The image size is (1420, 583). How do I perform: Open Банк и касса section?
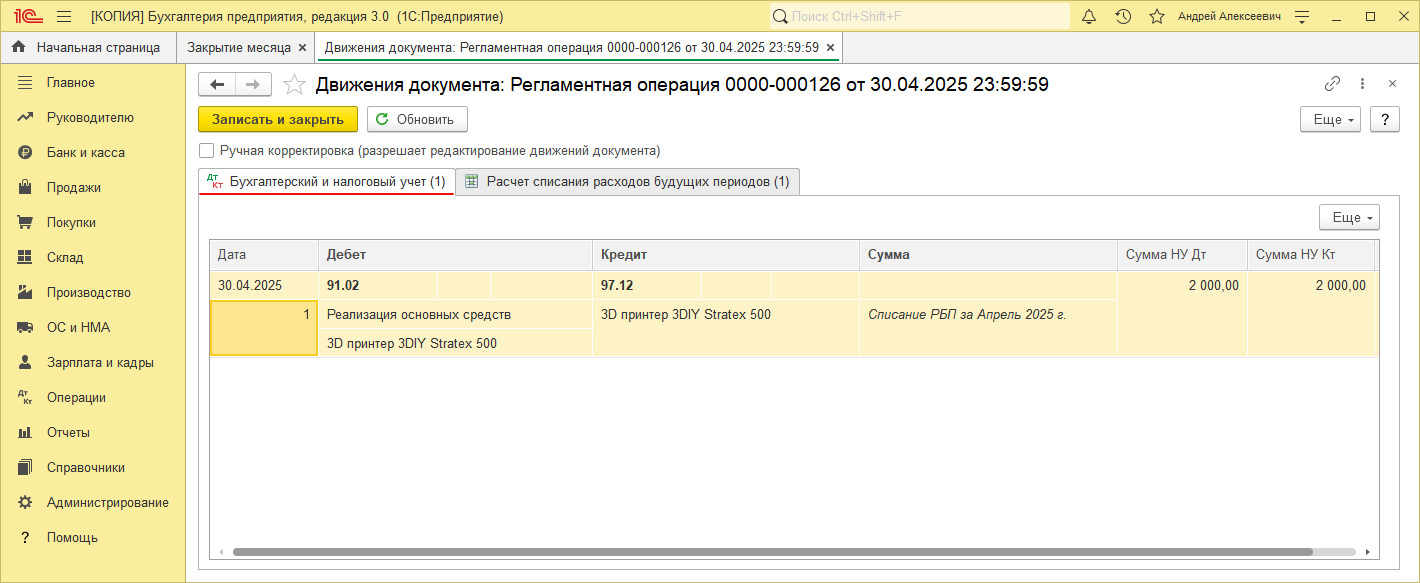pyautogui.click(x=92, y=152)
